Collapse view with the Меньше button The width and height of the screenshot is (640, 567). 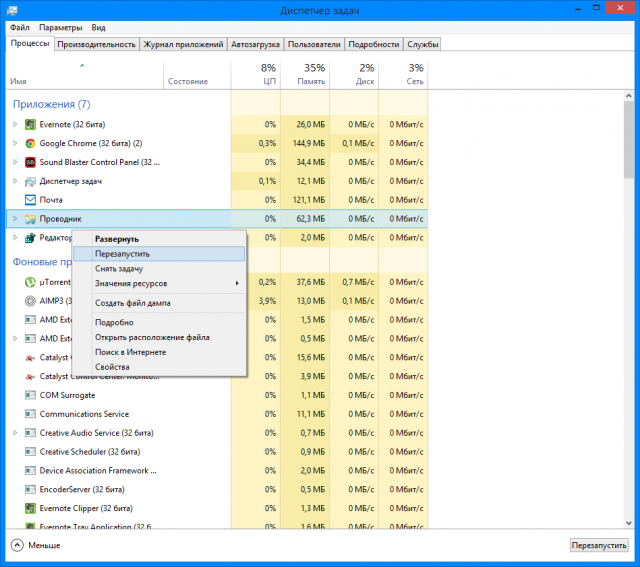point(36,545)
